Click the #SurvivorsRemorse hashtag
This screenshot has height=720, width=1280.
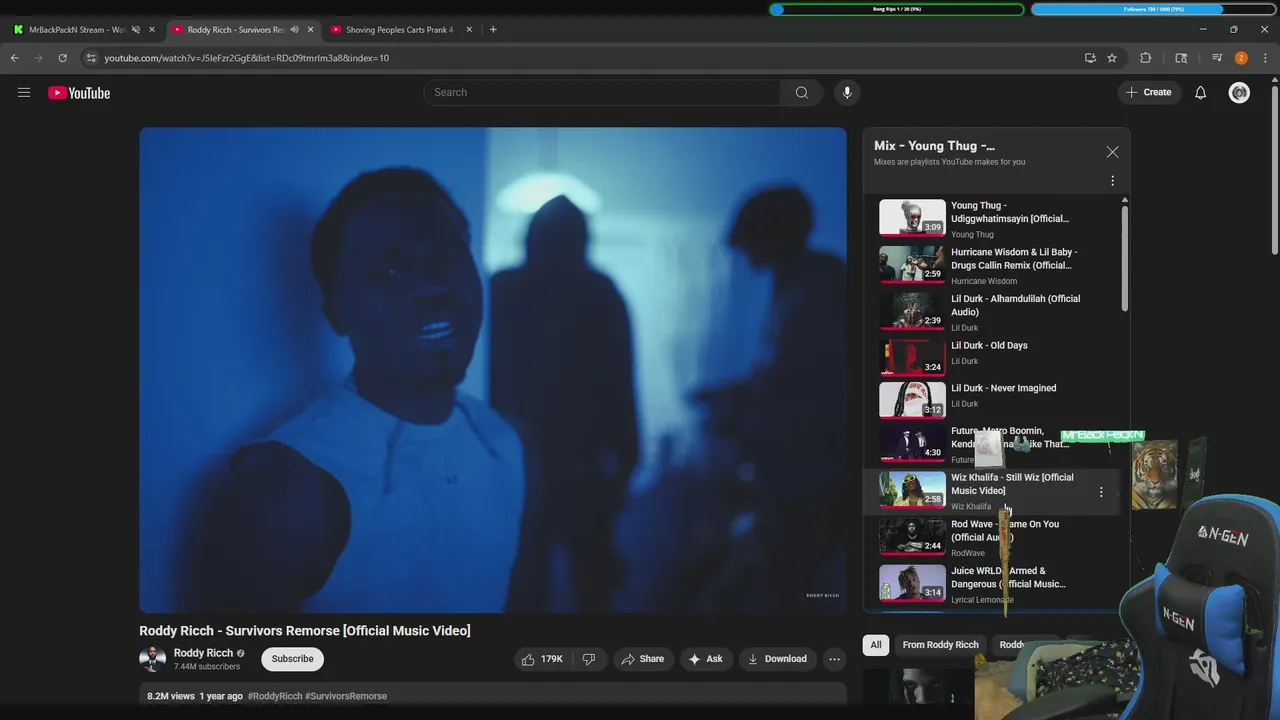click(346, 696)
